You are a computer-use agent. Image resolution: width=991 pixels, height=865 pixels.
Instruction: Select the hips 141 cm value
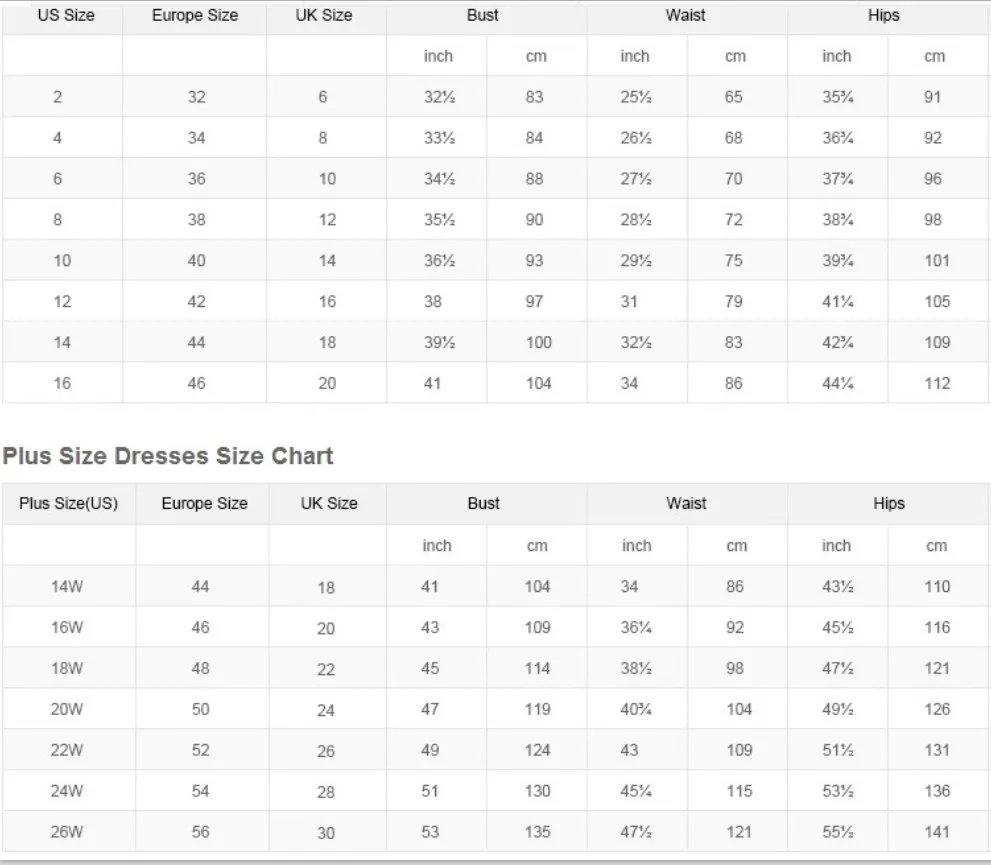[937, 832]
